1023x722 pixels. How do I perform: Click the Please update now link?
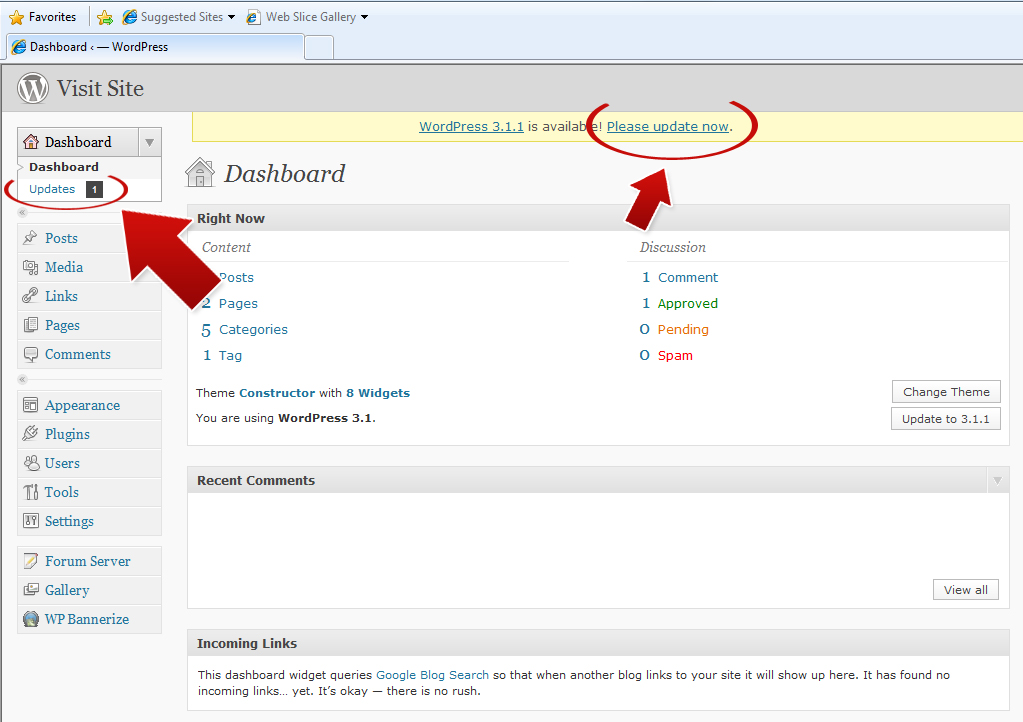[667, 127]
